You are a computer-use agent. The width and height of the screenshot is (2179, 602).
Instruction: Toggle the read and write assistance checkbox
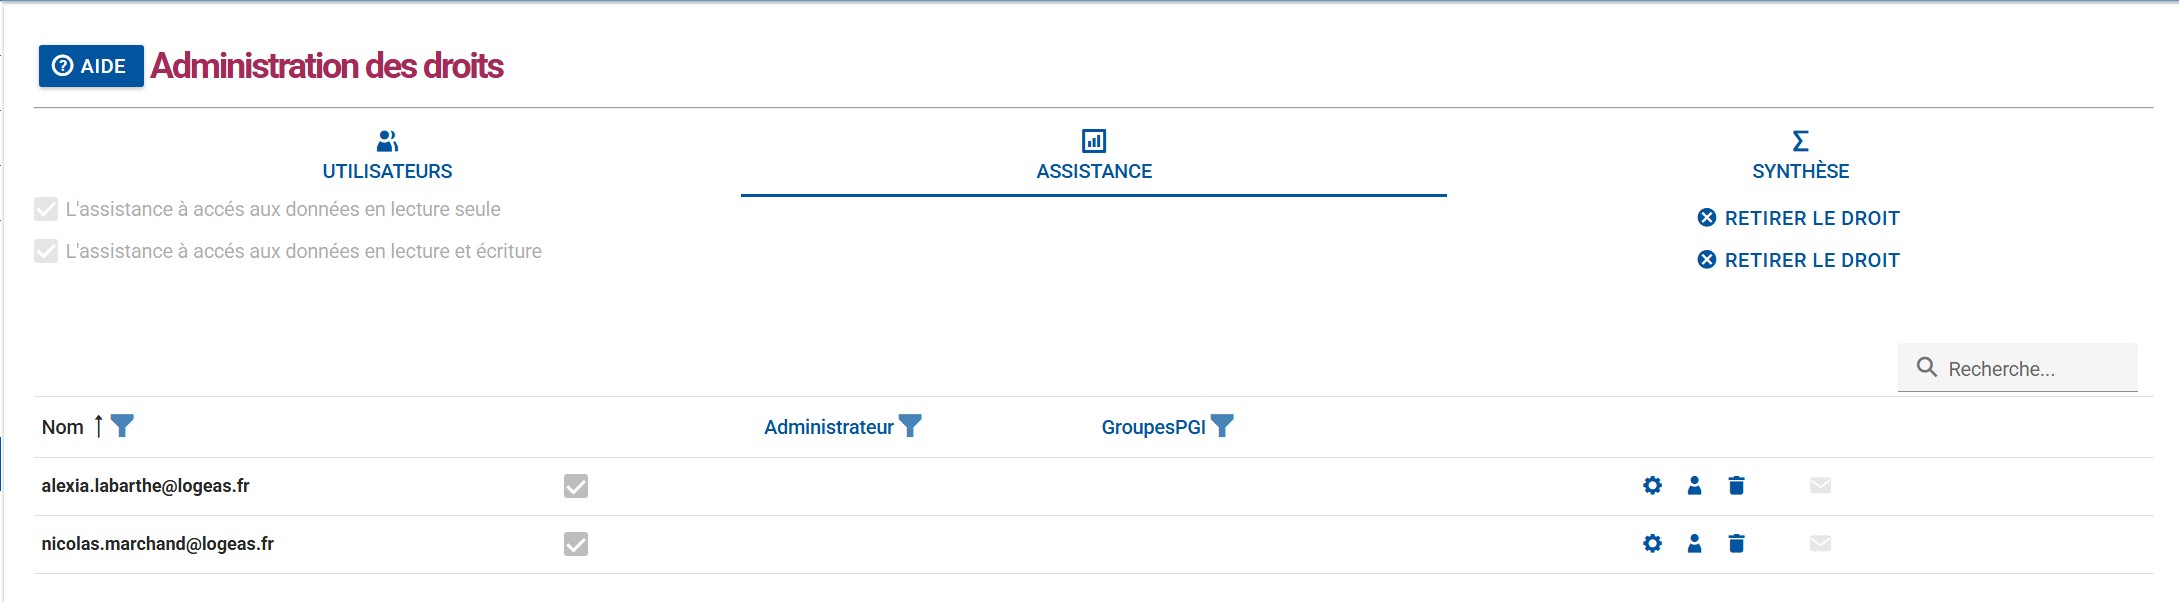pos(46,251)
